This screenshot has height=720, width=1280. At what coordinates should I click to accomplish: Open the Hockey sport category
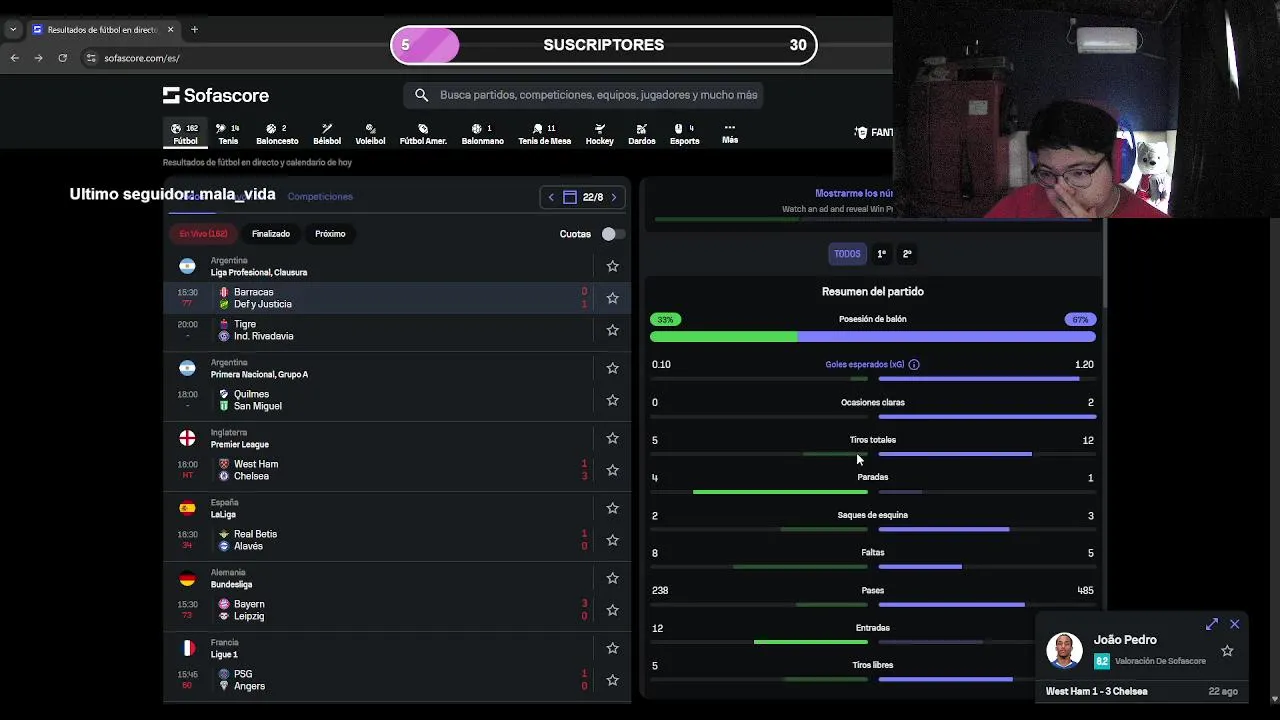[x=599, y=134]
